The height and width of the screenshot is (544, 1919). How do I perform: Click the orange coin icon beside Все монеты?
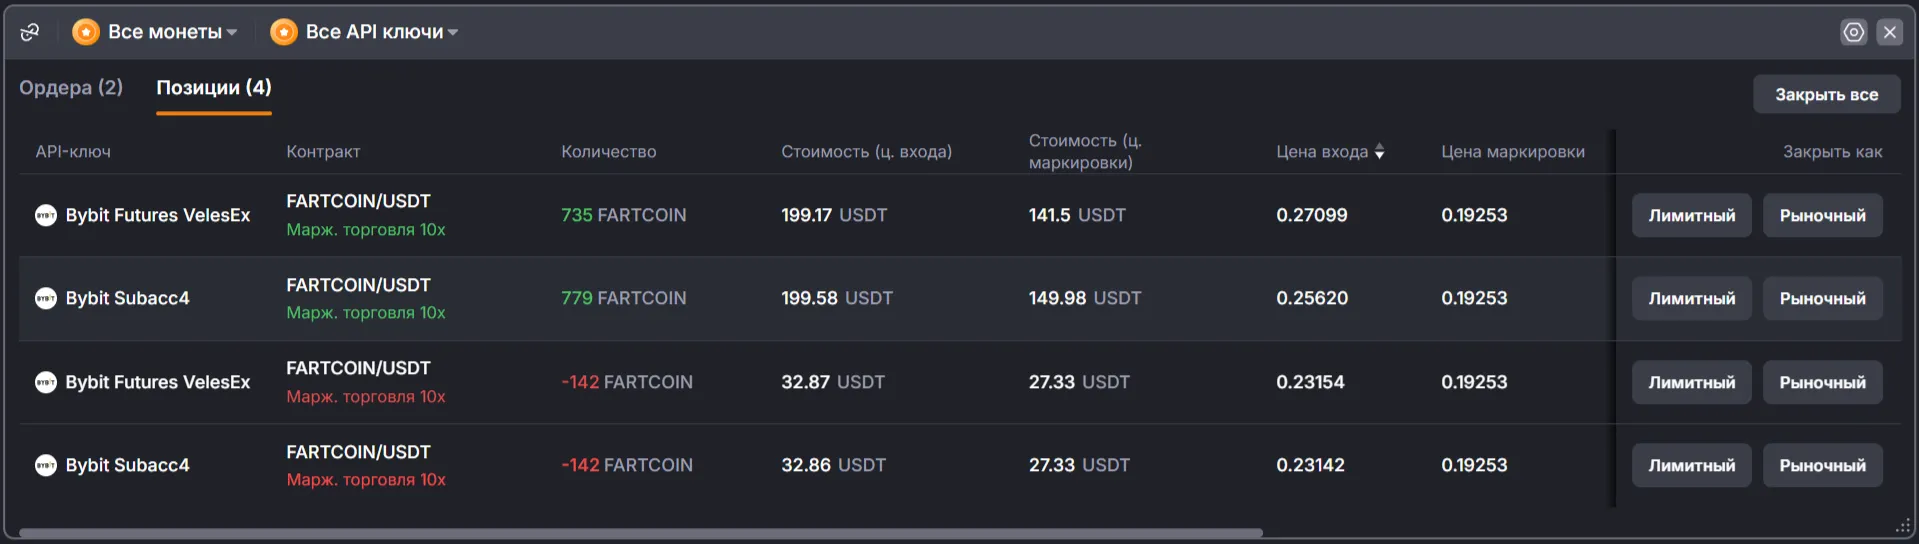(x=86, y=32)
